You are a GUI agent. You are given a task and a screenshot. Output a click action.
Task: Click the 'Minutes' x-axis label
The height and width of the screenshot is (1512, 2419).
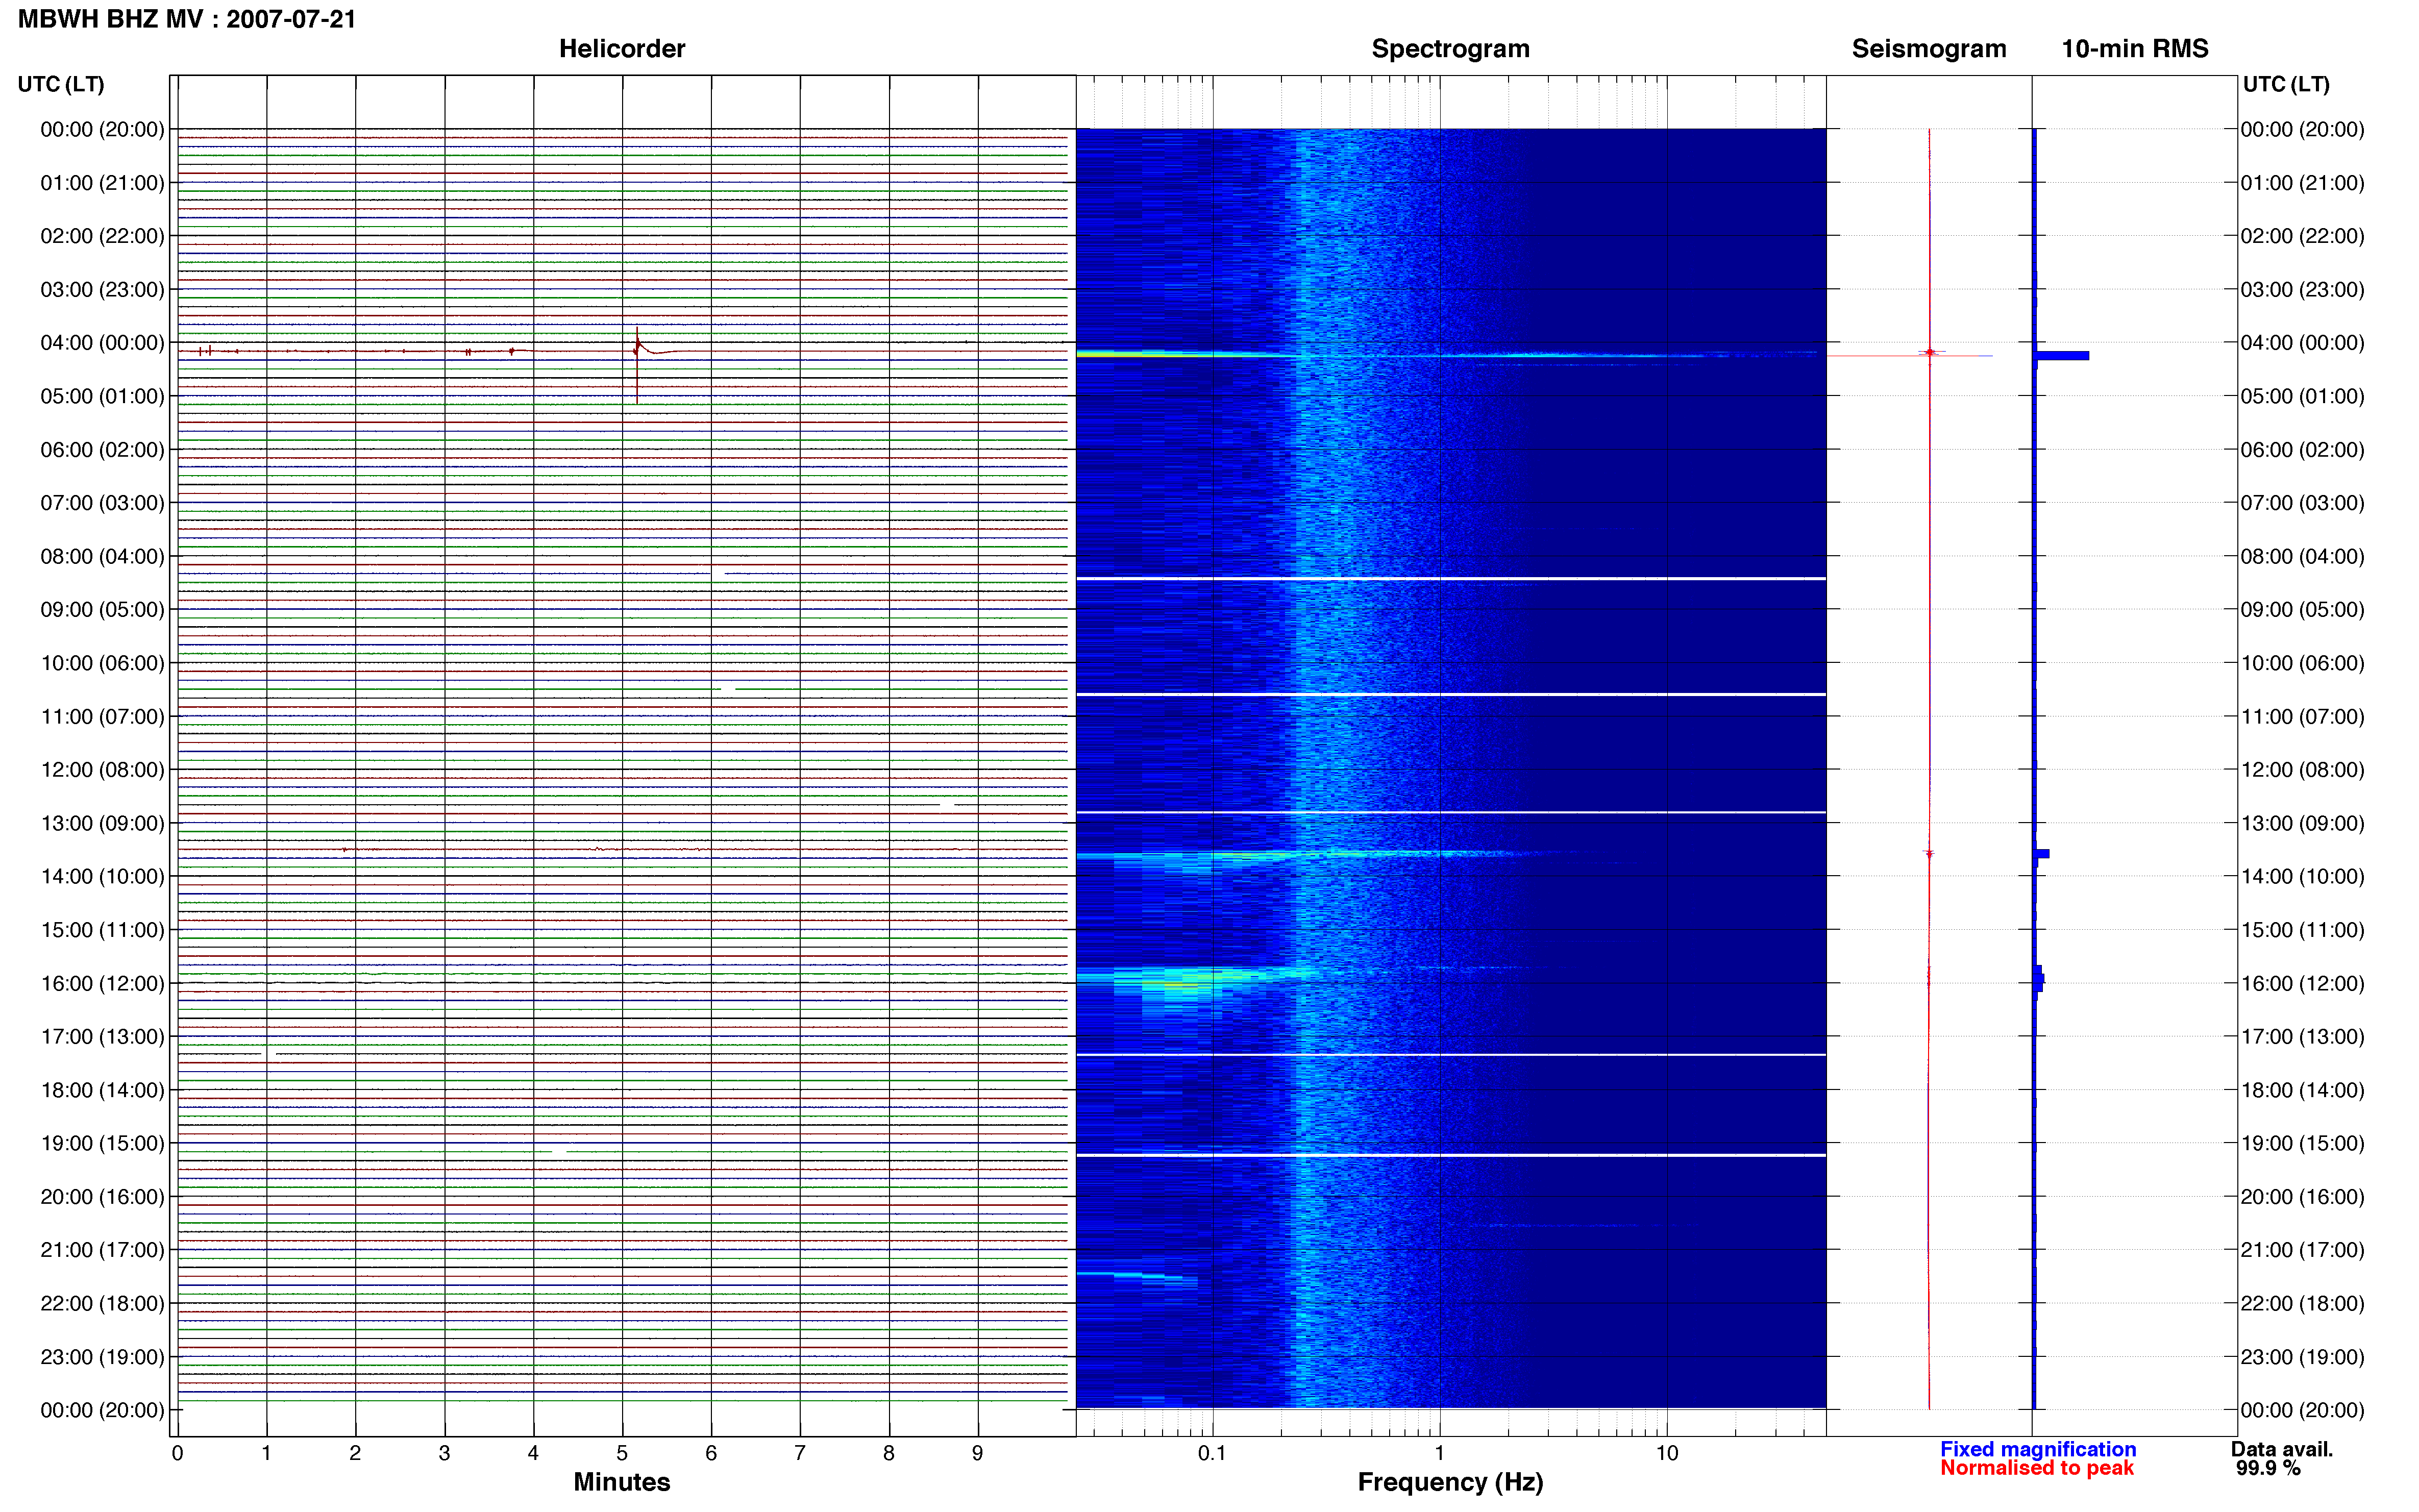tap(622, 1482)
